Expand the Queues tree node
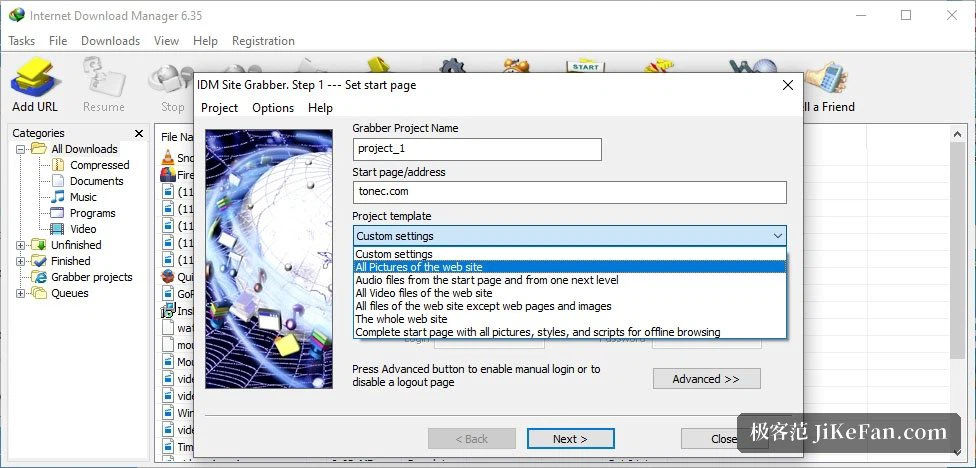This screenshot has height=468, width=976. pyautogui.click(x=21, y=294)
